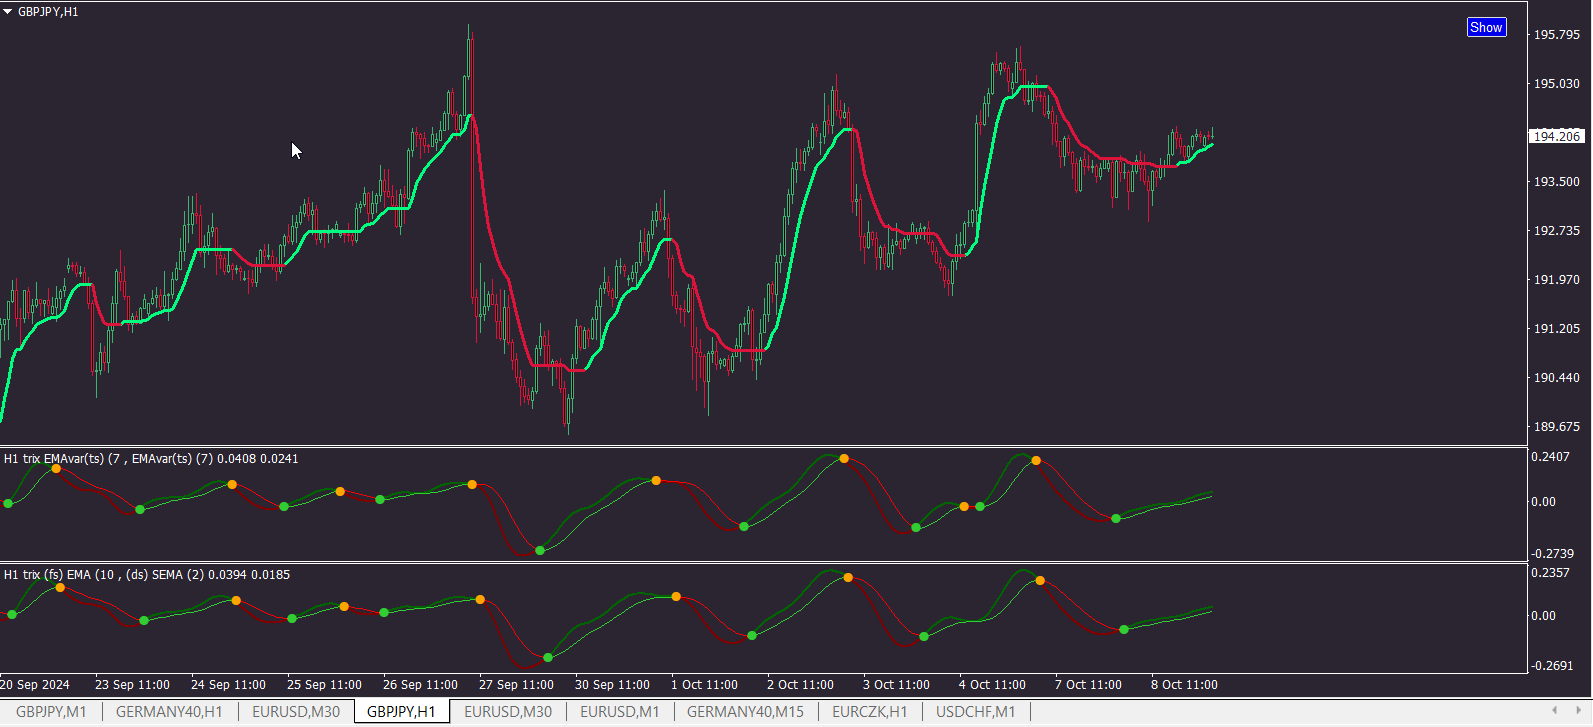Click the 20 Sep 2024 date label
1593x727 pixels.
coord(35,685)
